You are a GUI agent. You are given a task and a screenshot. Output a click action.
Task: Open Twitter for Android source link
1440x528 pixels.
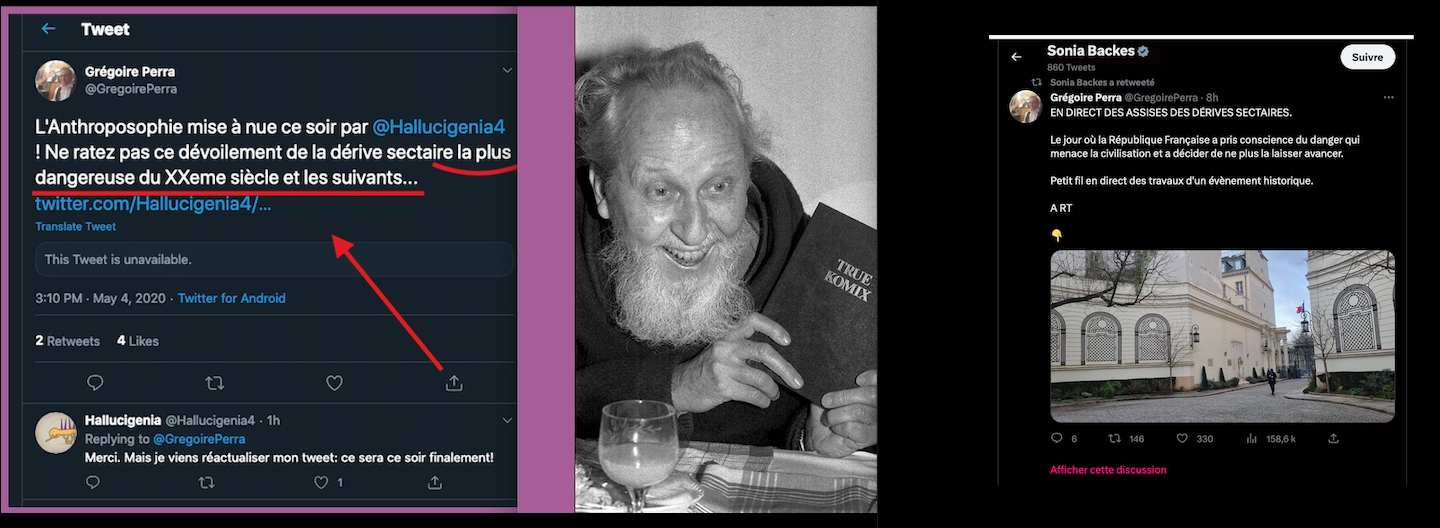(x=231, y=298)
